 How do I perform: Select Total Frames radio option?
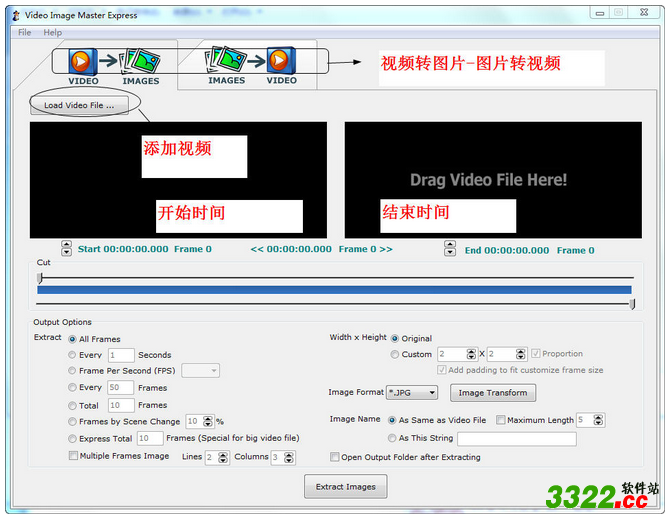pyautogui.click(x=72, y=406)
